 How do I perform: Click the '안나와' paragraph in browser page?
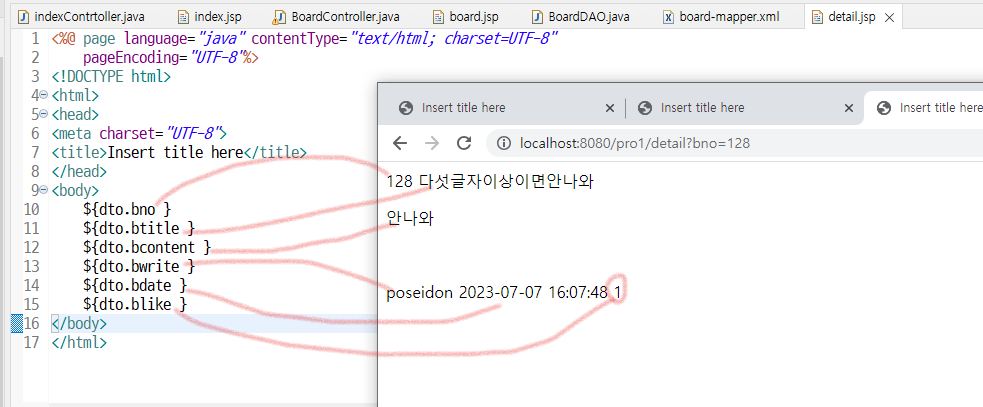pos(410,218)
